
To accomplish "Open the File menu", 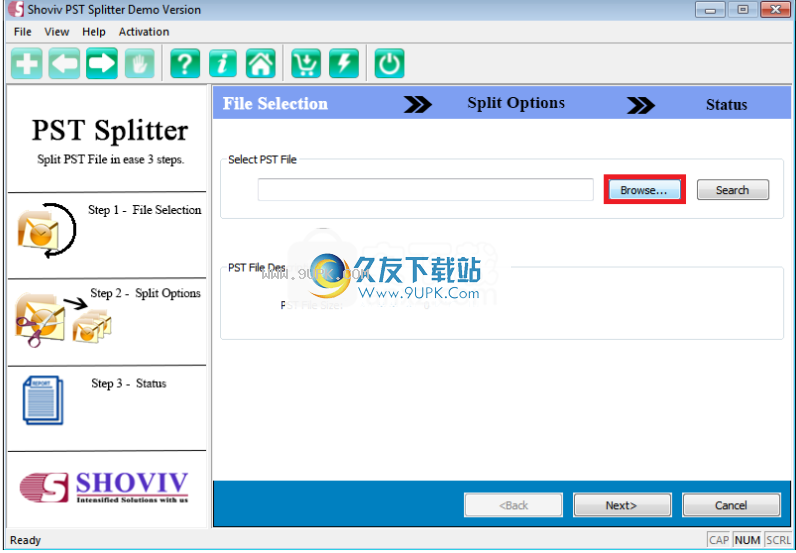I will (22, 31).
